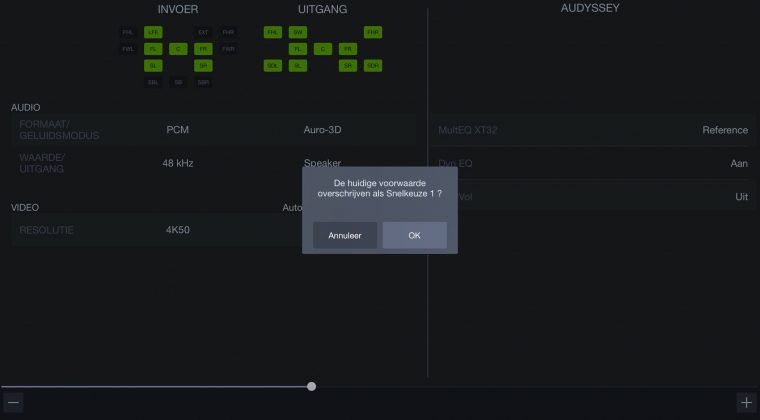Click the output FHR speaker indicator
The image size is (760, 420).
tap(373, 32)
